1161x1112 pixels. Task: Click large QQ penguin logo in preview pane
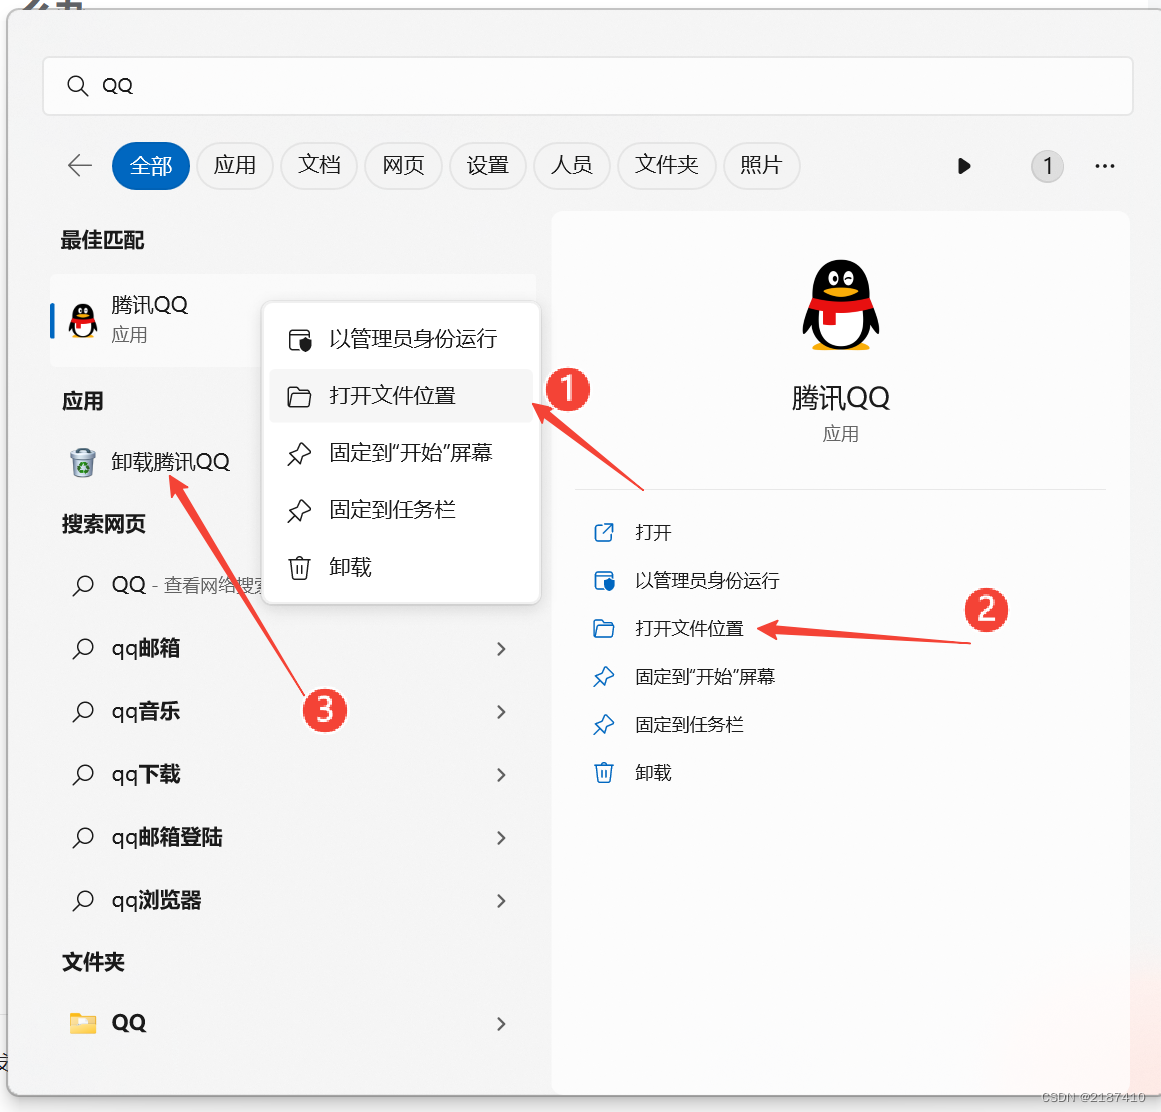click(840, 305)
